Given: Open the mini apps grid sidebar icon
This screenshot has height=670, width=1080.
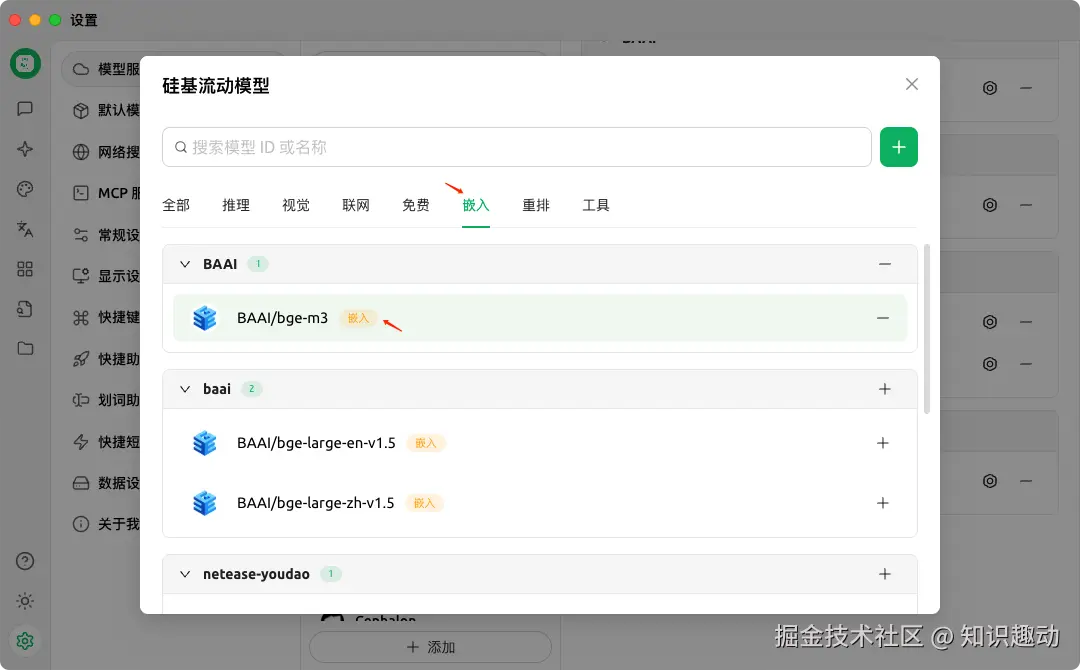Looking at the screenshot, I should [25, 269].
